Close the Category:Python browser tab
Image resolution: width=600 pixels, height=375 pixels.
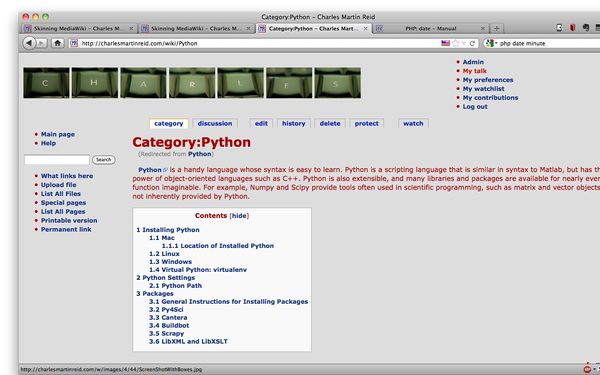click(365, 28)
